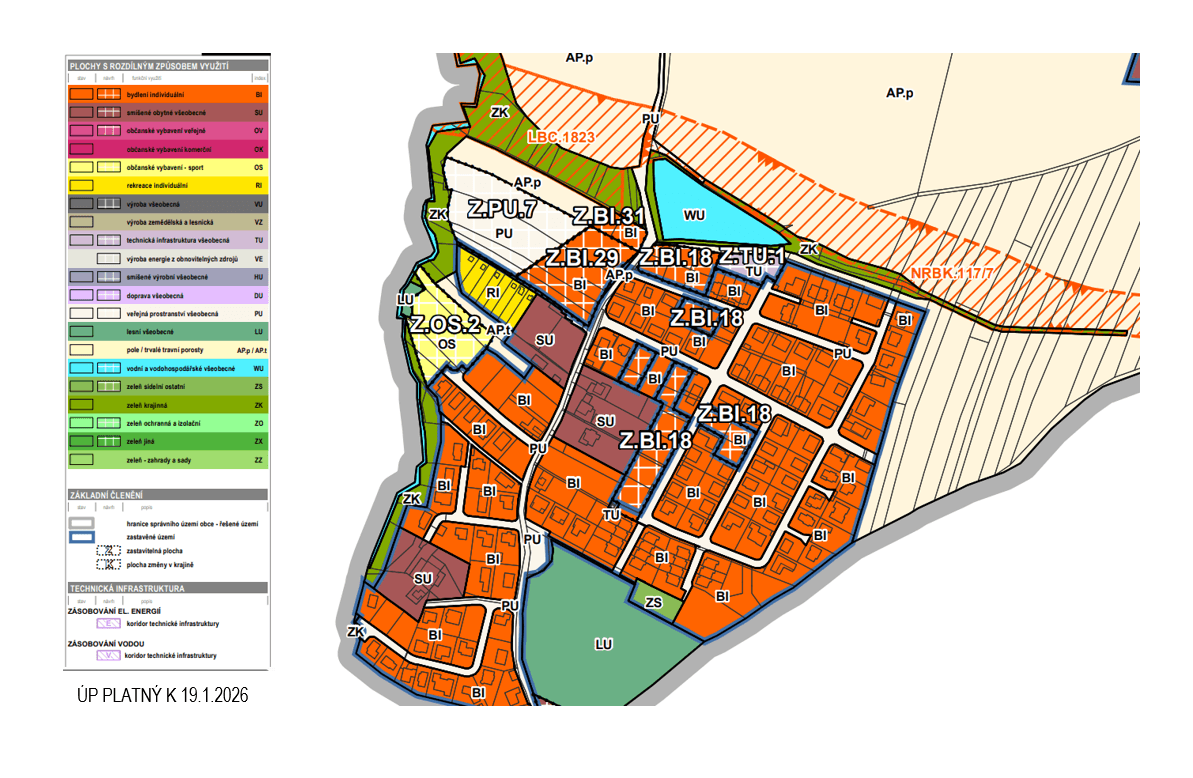
Task: Click the SU "smíšené obytné všeobecné" legend symbol
Action: (80, 113)
